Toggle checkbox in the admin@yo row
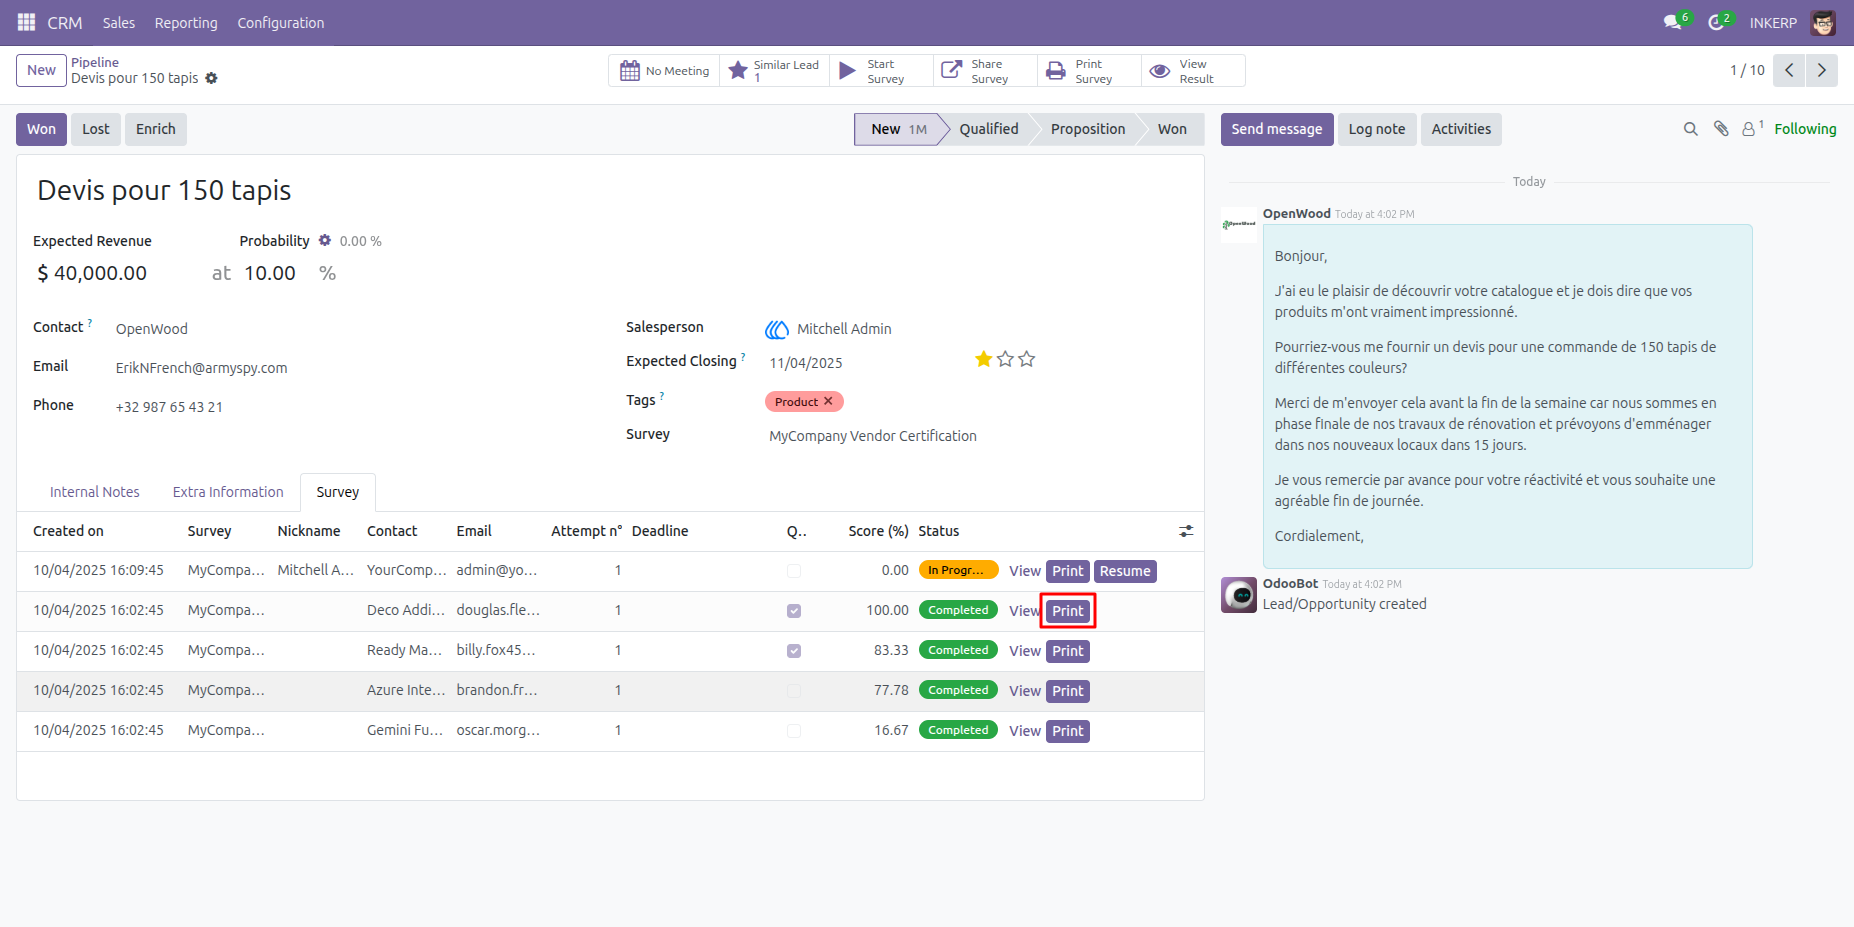The width and height of the screenshot is (1854, 927). click(794, 571)
